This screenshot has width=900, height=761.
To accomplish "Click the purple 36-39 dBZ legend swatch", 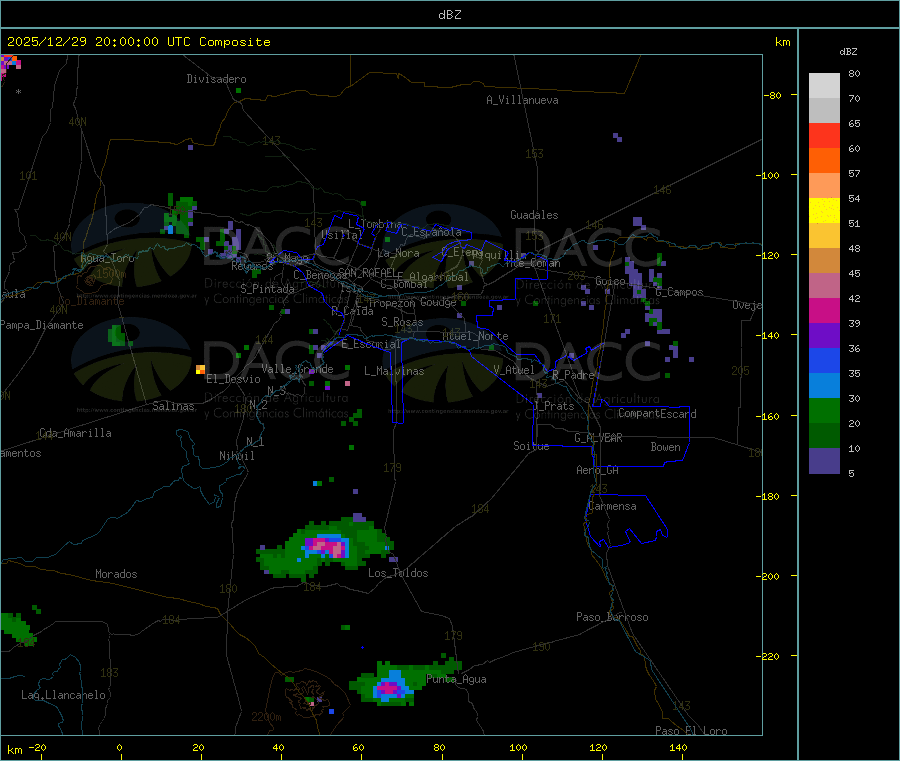I will (824, 336).
